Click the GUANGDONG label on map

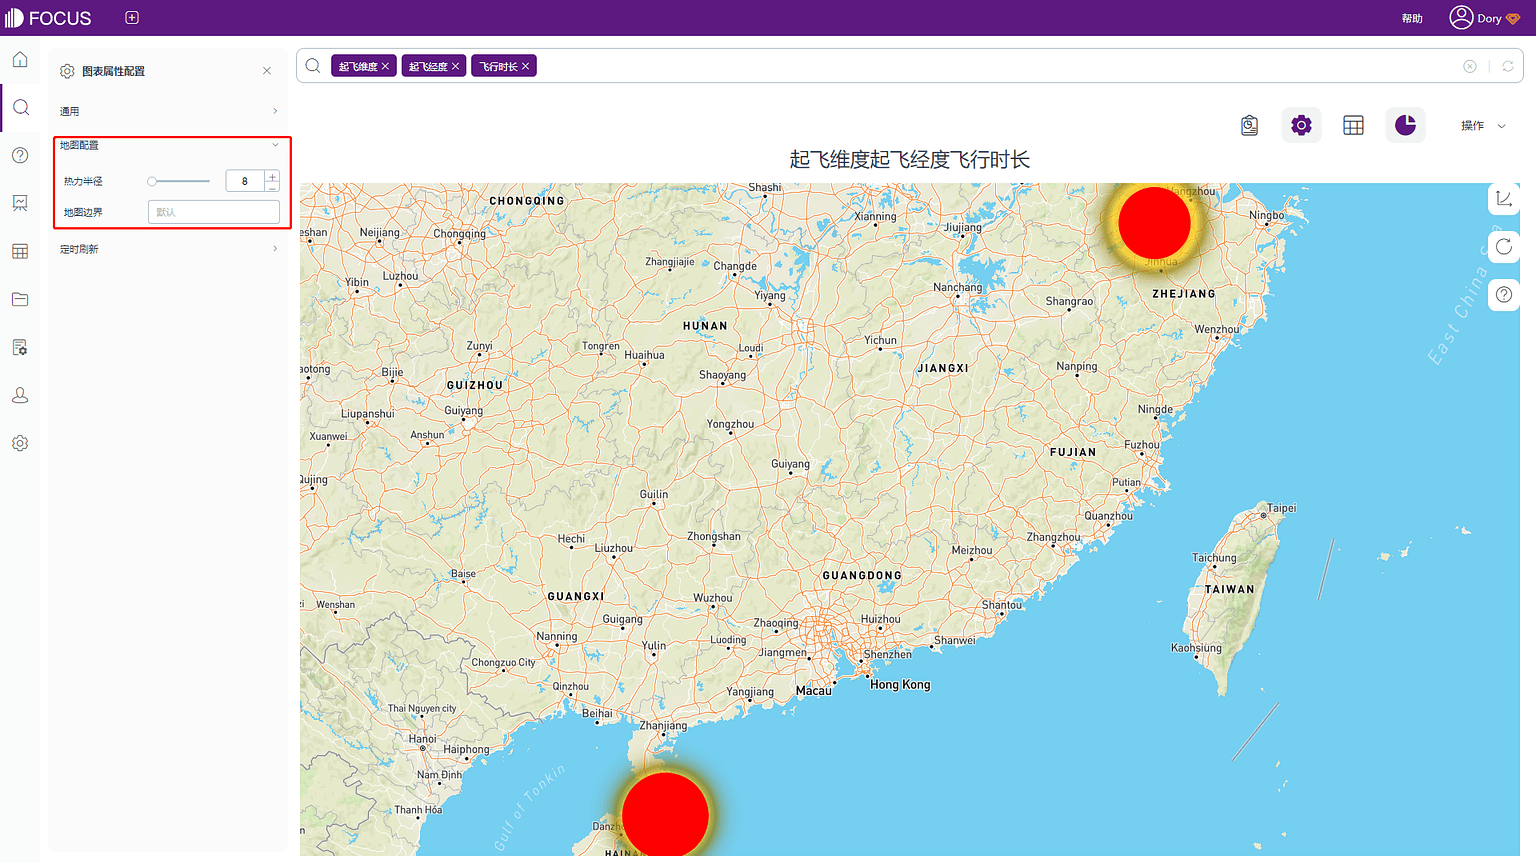862,576
